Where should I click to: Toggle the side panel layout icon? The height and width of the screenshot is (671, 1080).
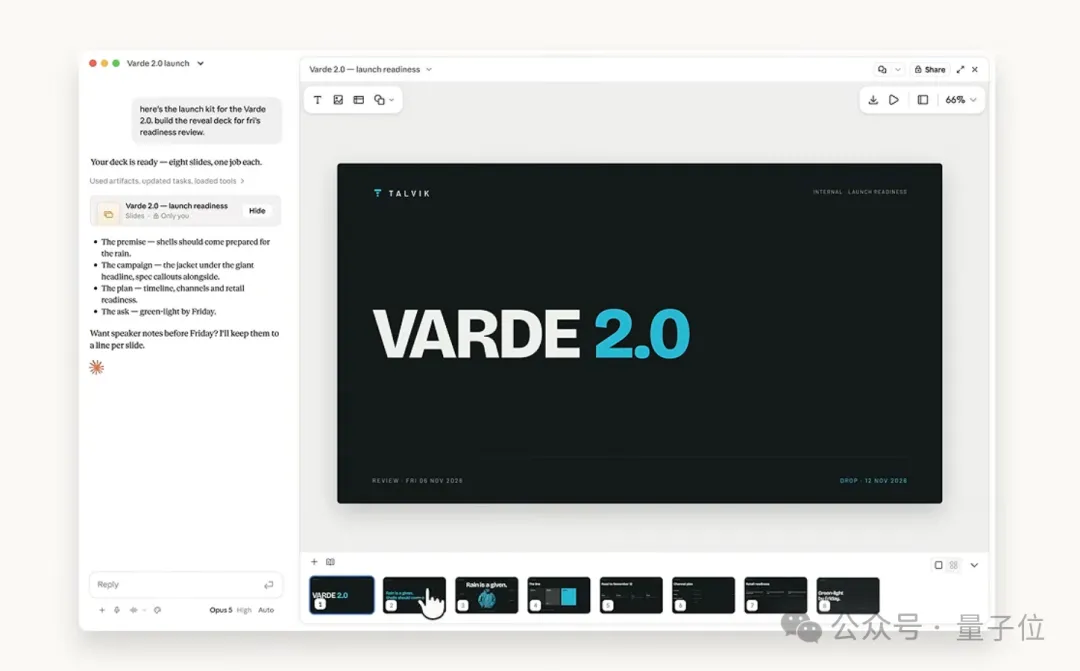pyautogui.click(x=923, y=100)
